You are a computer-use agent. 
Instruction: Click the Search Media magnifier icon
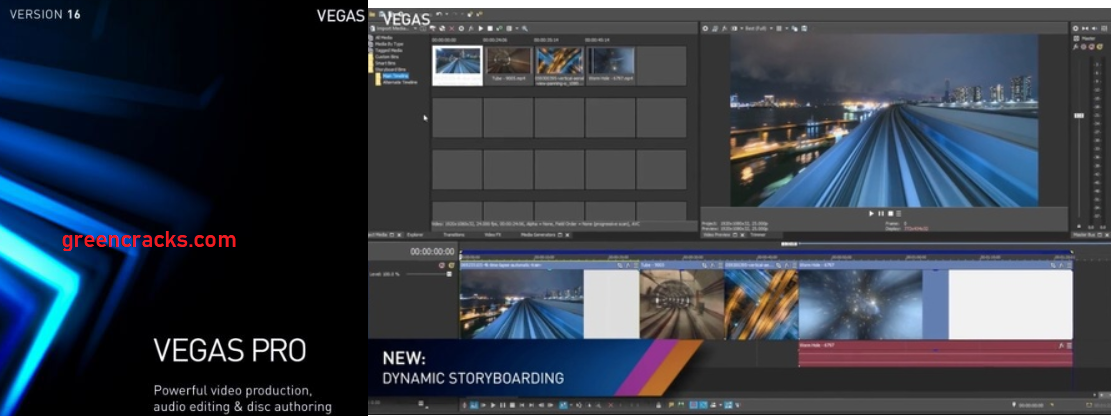click(x=525, y=28)
